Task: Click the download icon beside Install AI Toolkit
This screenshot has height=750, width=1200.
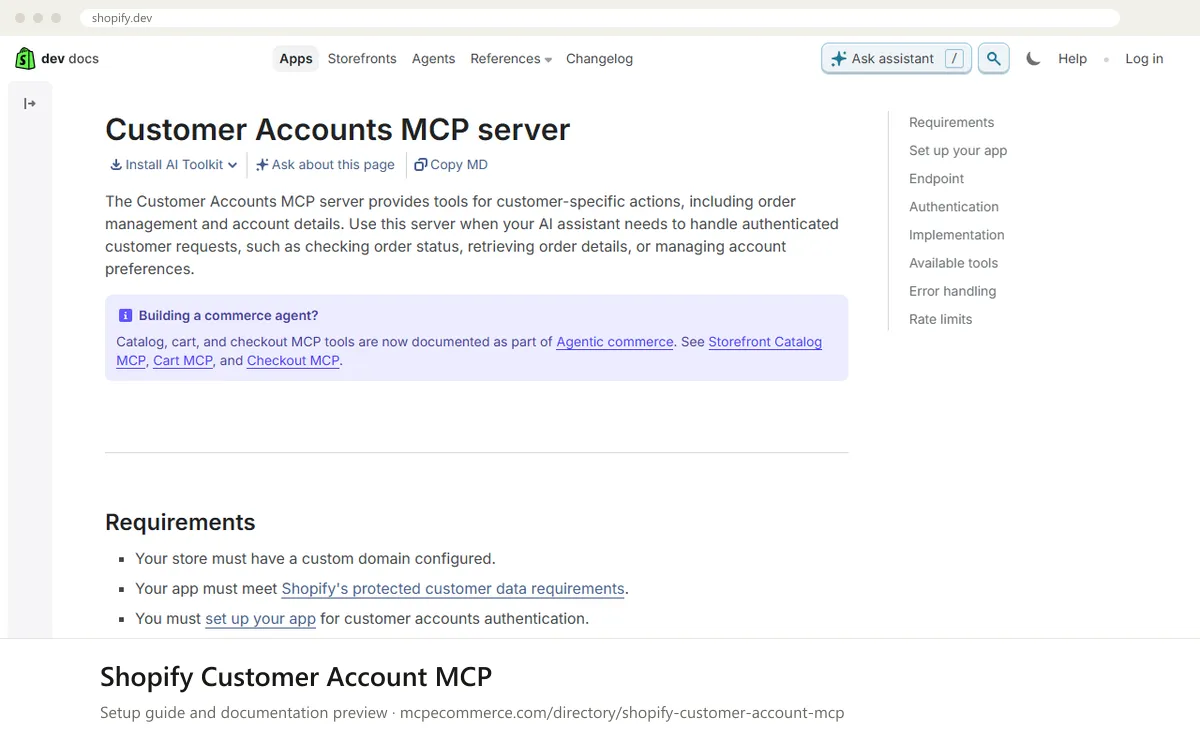Action: (x=116, y=165)
